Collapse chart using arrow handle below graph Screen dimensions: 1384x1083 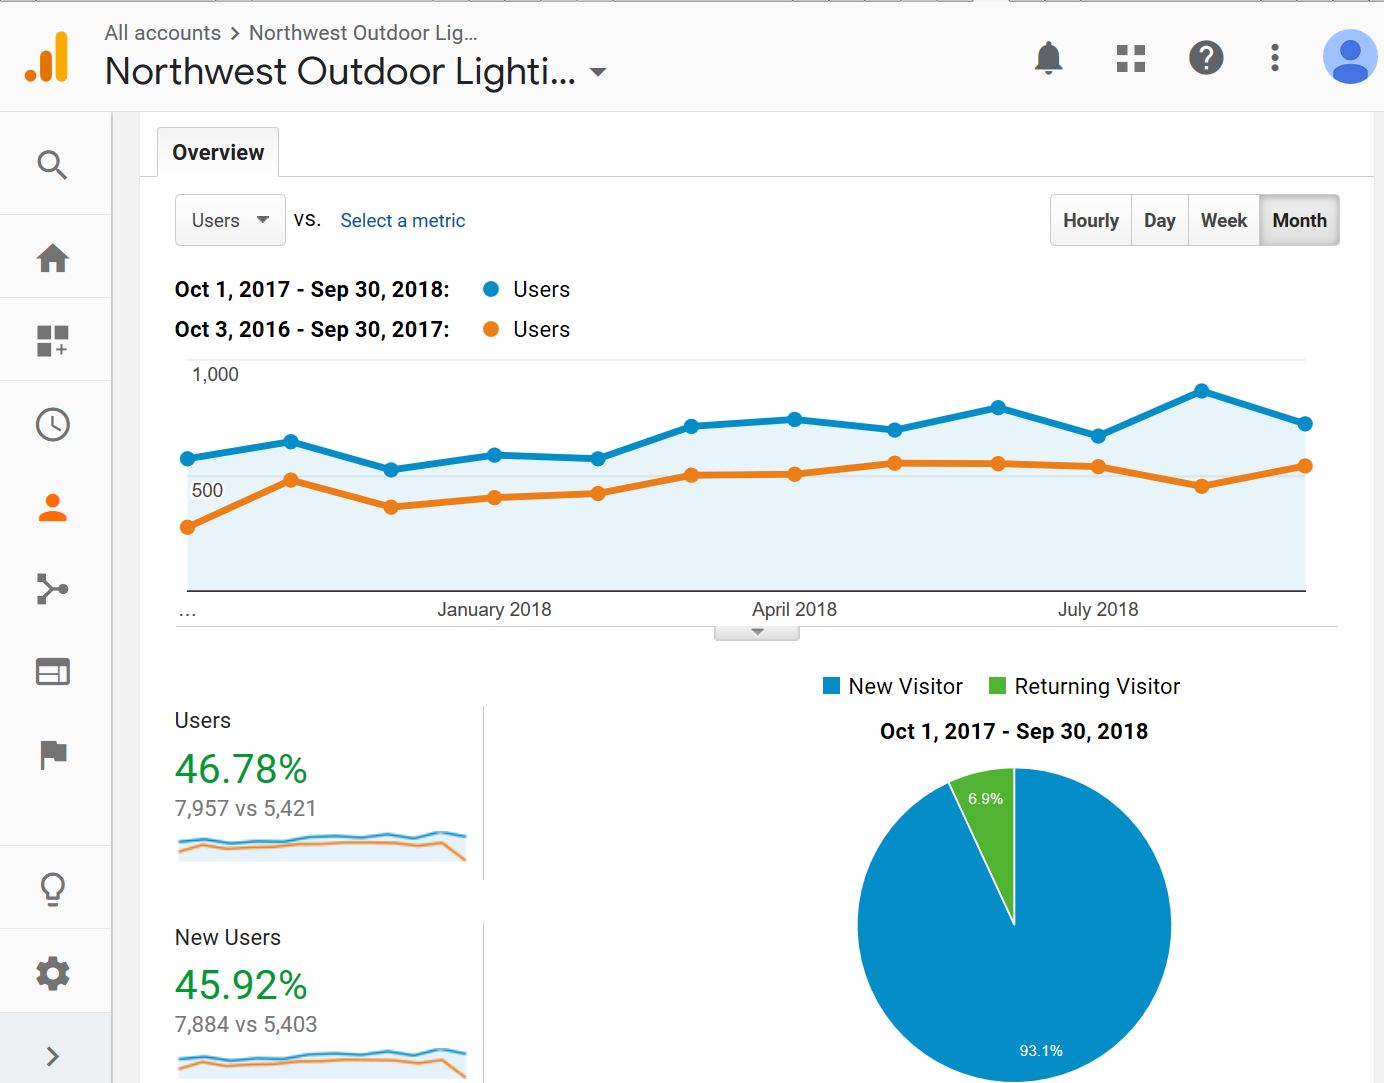coord(757,632)
